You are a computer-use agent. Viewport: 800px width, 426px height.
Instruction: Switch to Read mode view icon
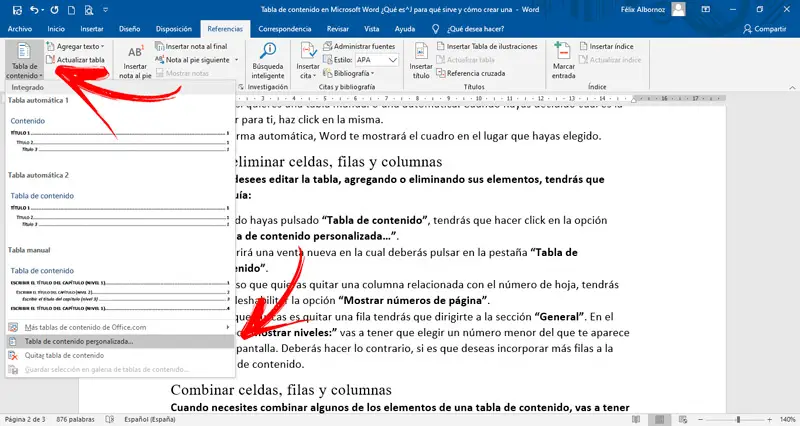pos(636,419)
